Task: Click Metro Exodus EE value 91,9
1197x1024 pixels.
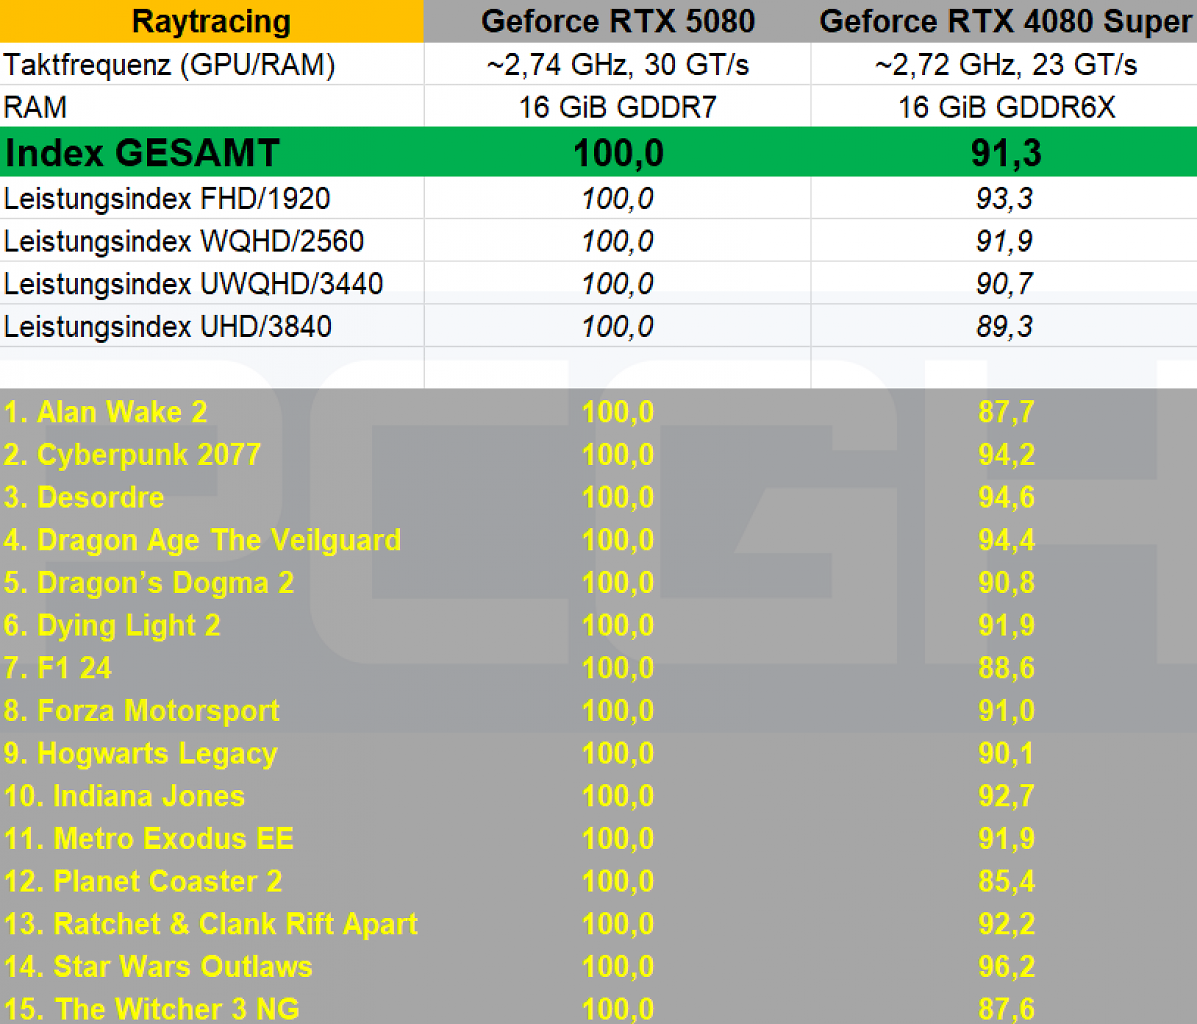Action: pyautogui.click(x=1006, y=840)
